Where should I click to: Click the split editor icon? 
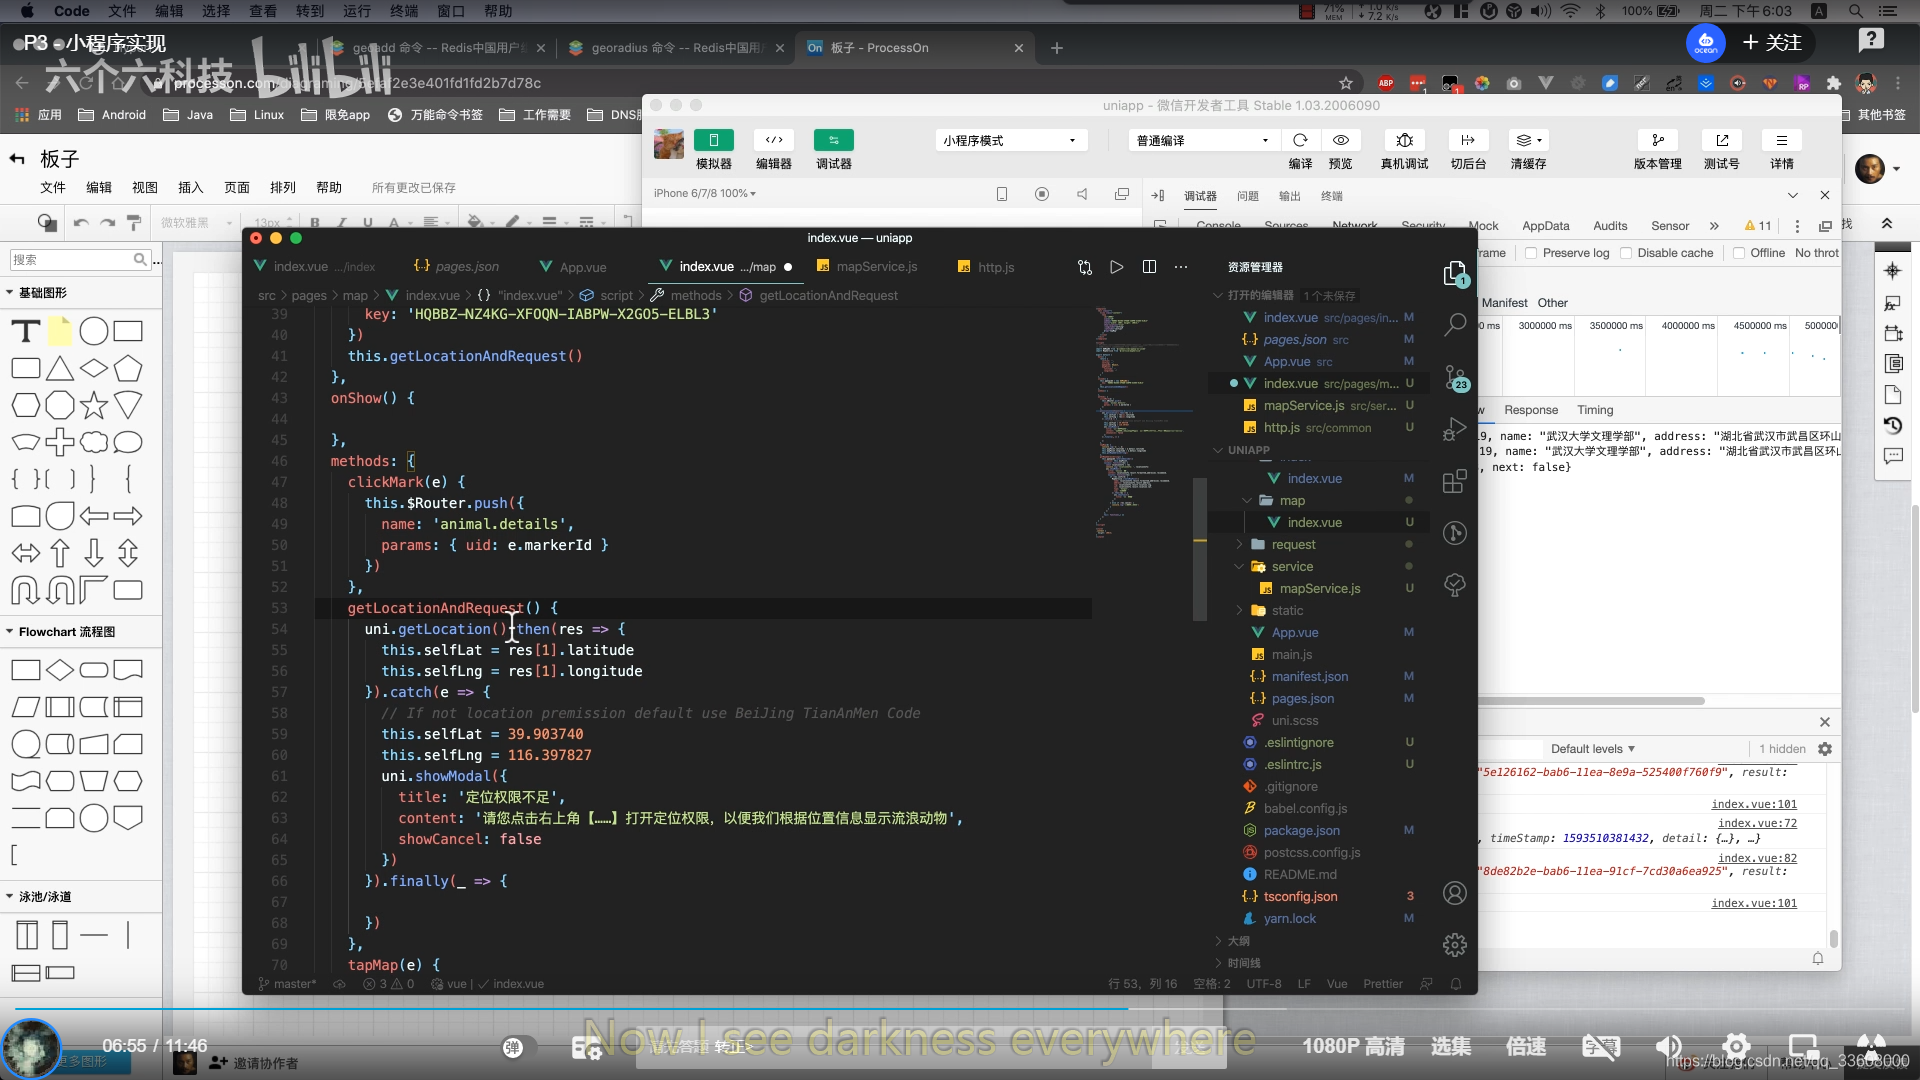coord(1149,267)
